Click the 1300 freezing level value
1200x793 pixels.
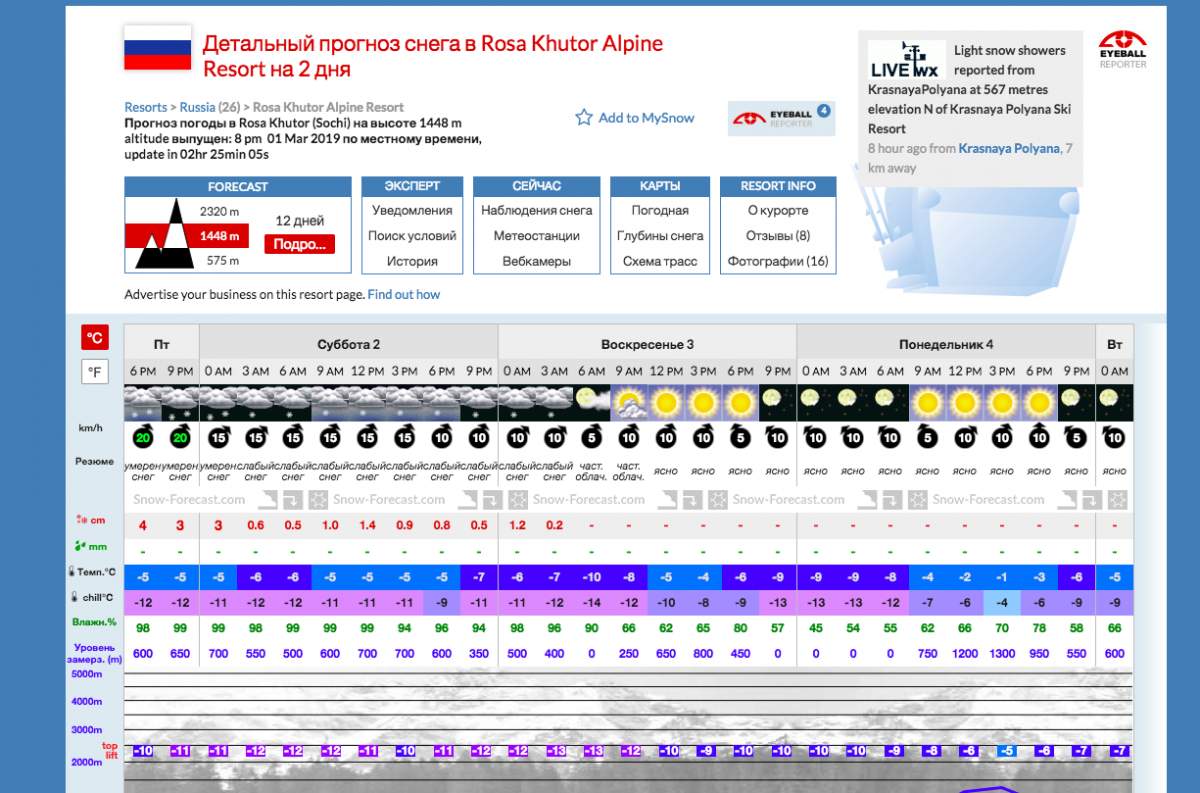[x=1002, y=654]
